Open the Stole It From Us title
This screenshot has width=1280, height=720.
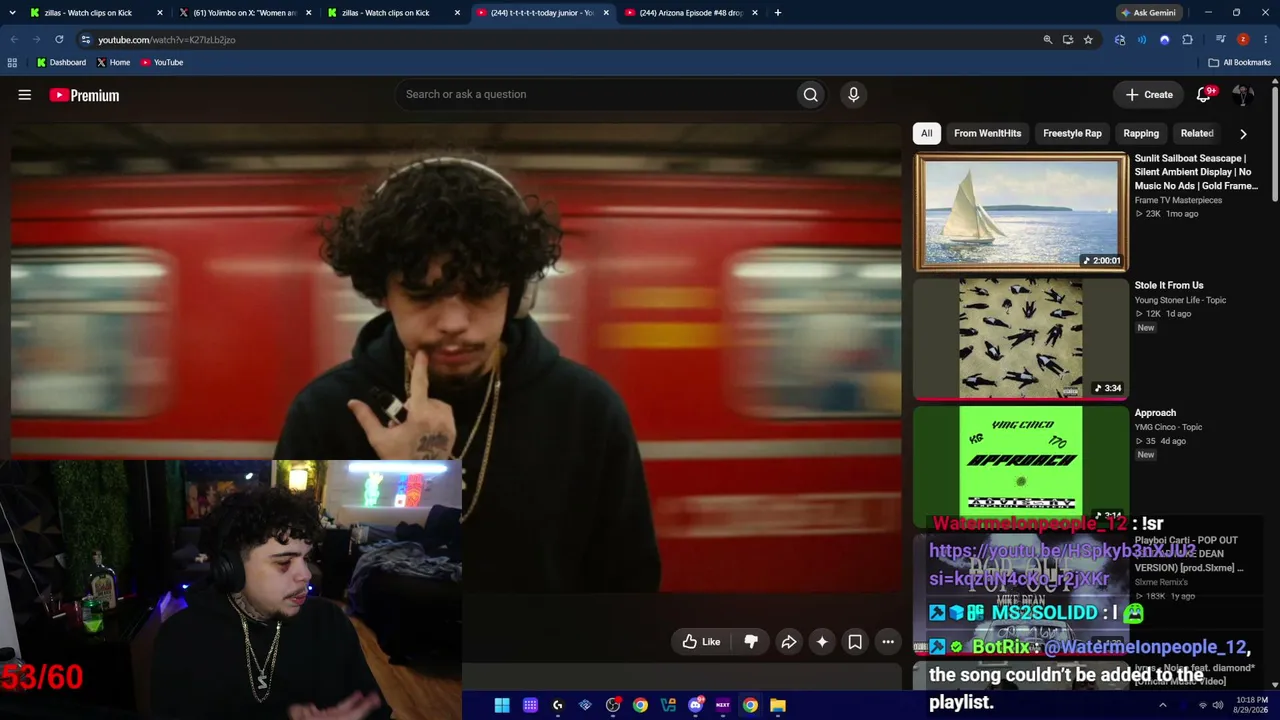pos(1169,285)
